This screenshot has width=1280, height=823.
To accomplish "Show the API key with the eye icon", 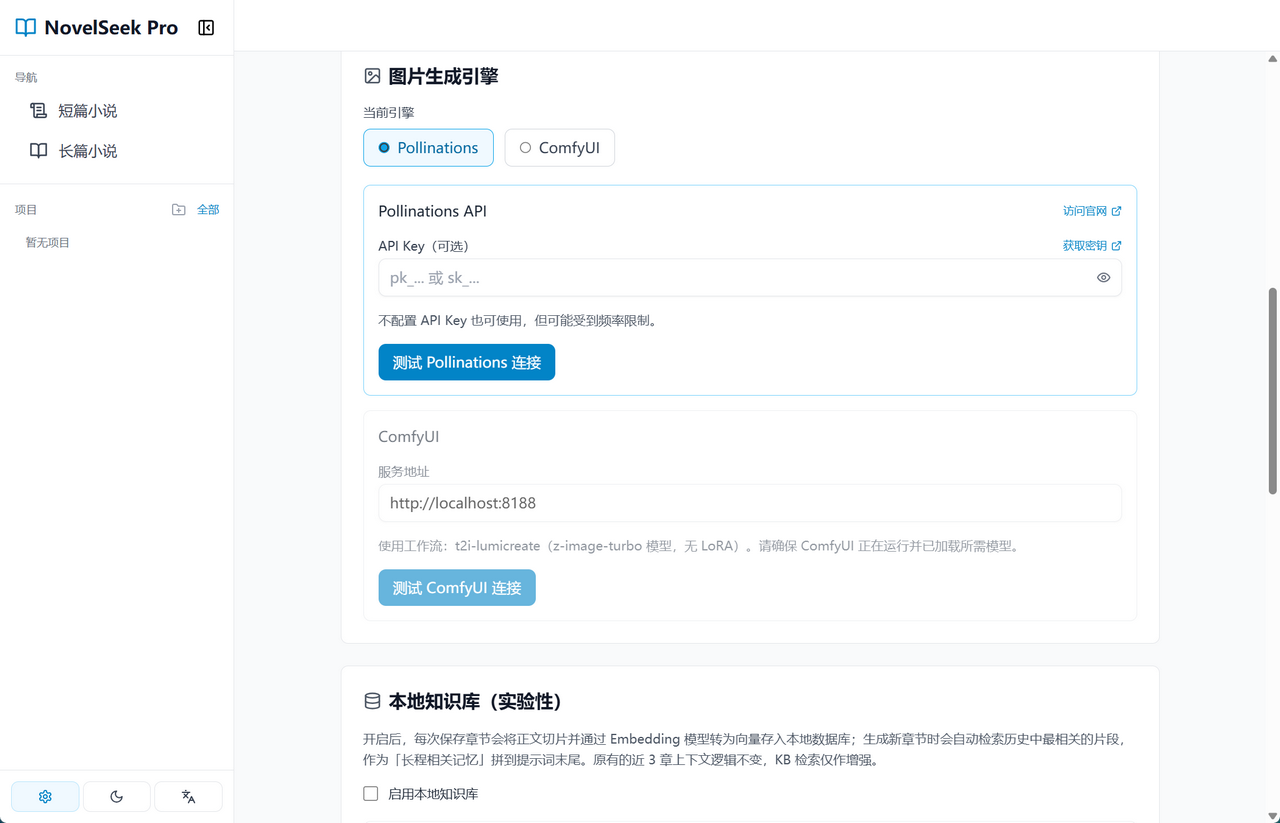I will click(x=1103, y=278).
